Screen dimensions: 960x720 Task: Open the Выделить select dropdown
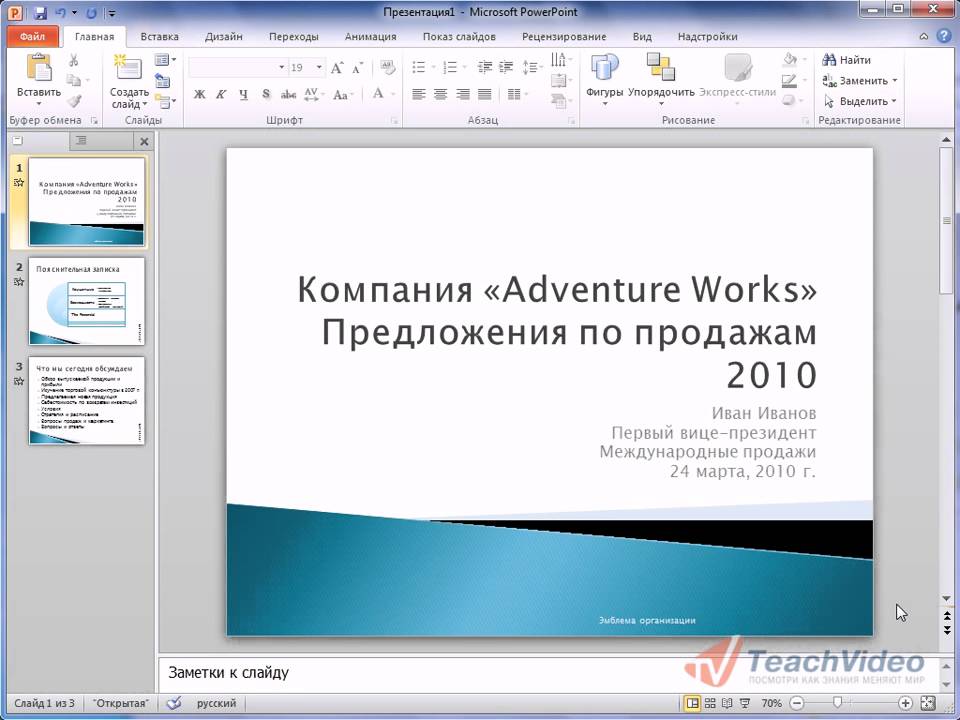click(860, 101)
